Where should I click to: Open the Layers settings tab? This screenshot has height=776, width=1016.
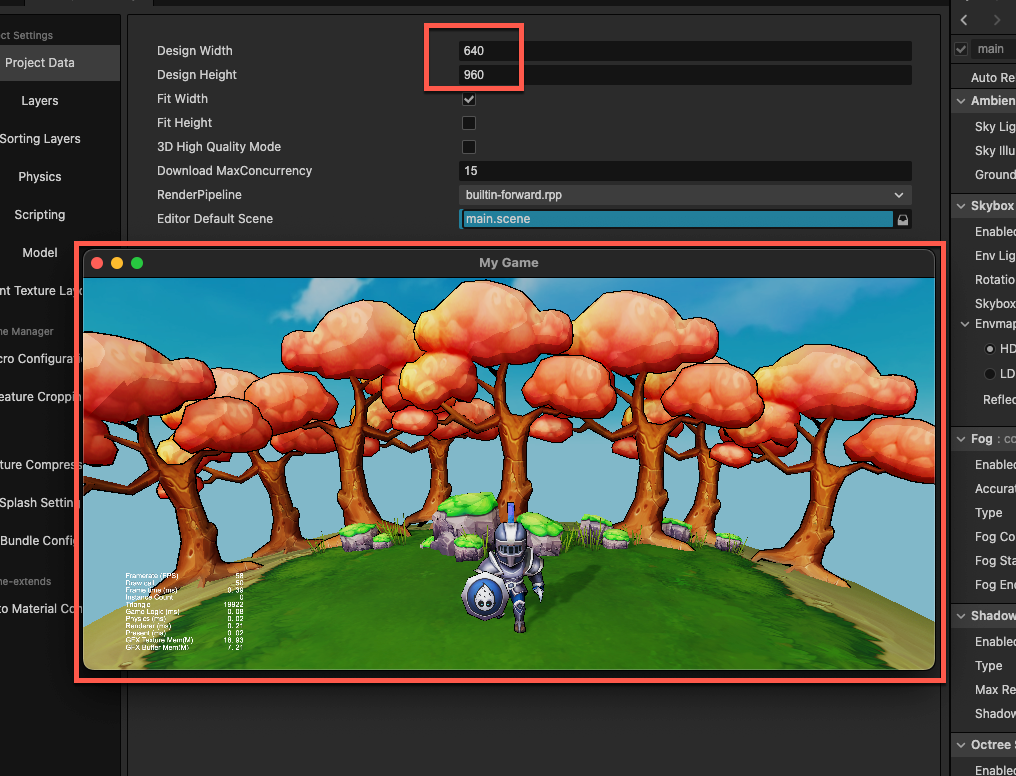point(40,100)
